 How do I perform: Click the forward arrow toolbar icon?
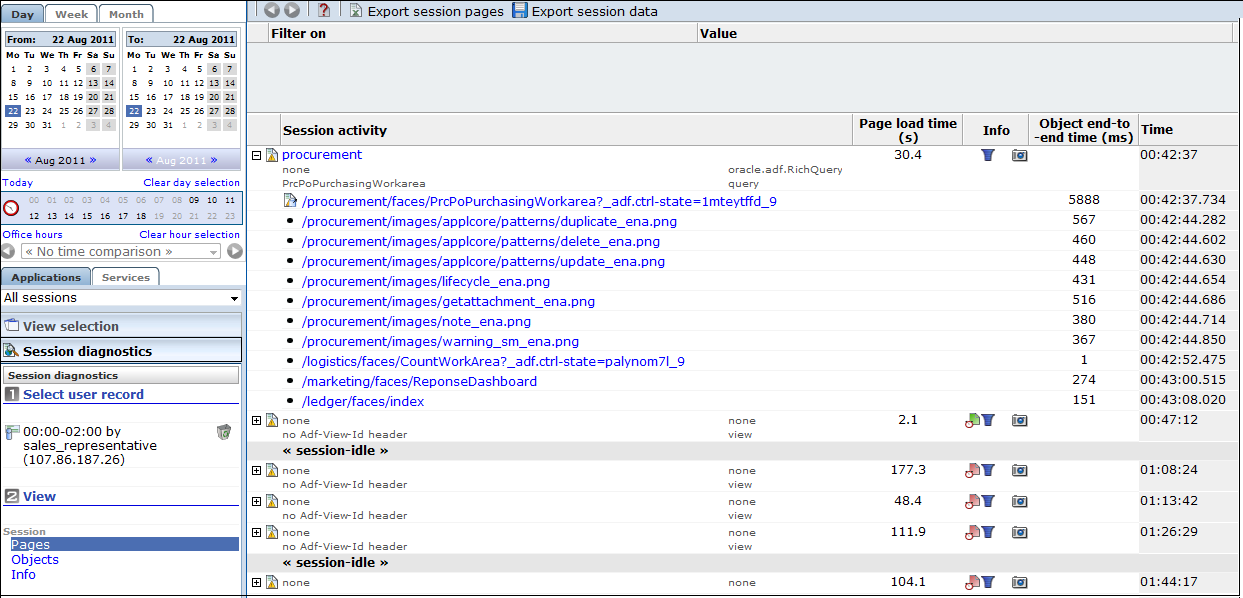pos(292,10)
